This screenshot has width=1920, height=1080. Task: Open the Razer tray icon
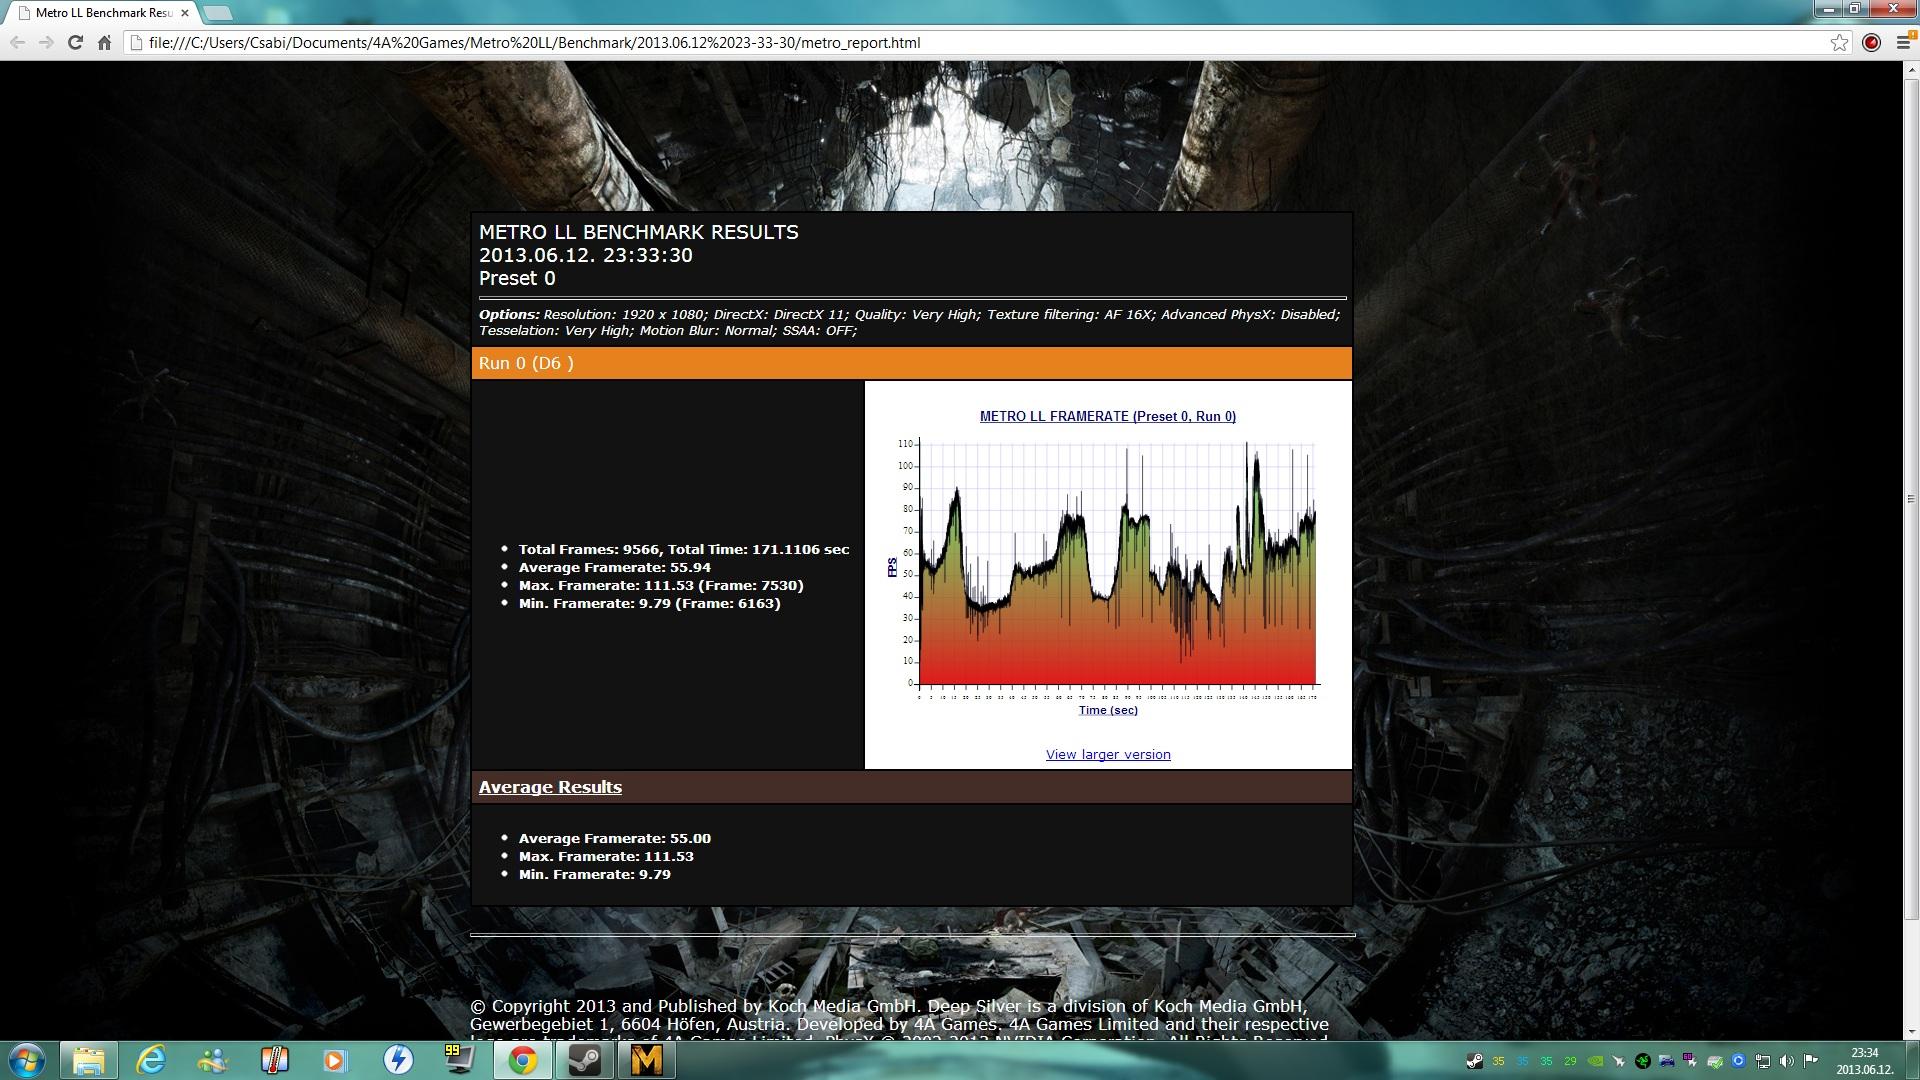[1642, 1061]
